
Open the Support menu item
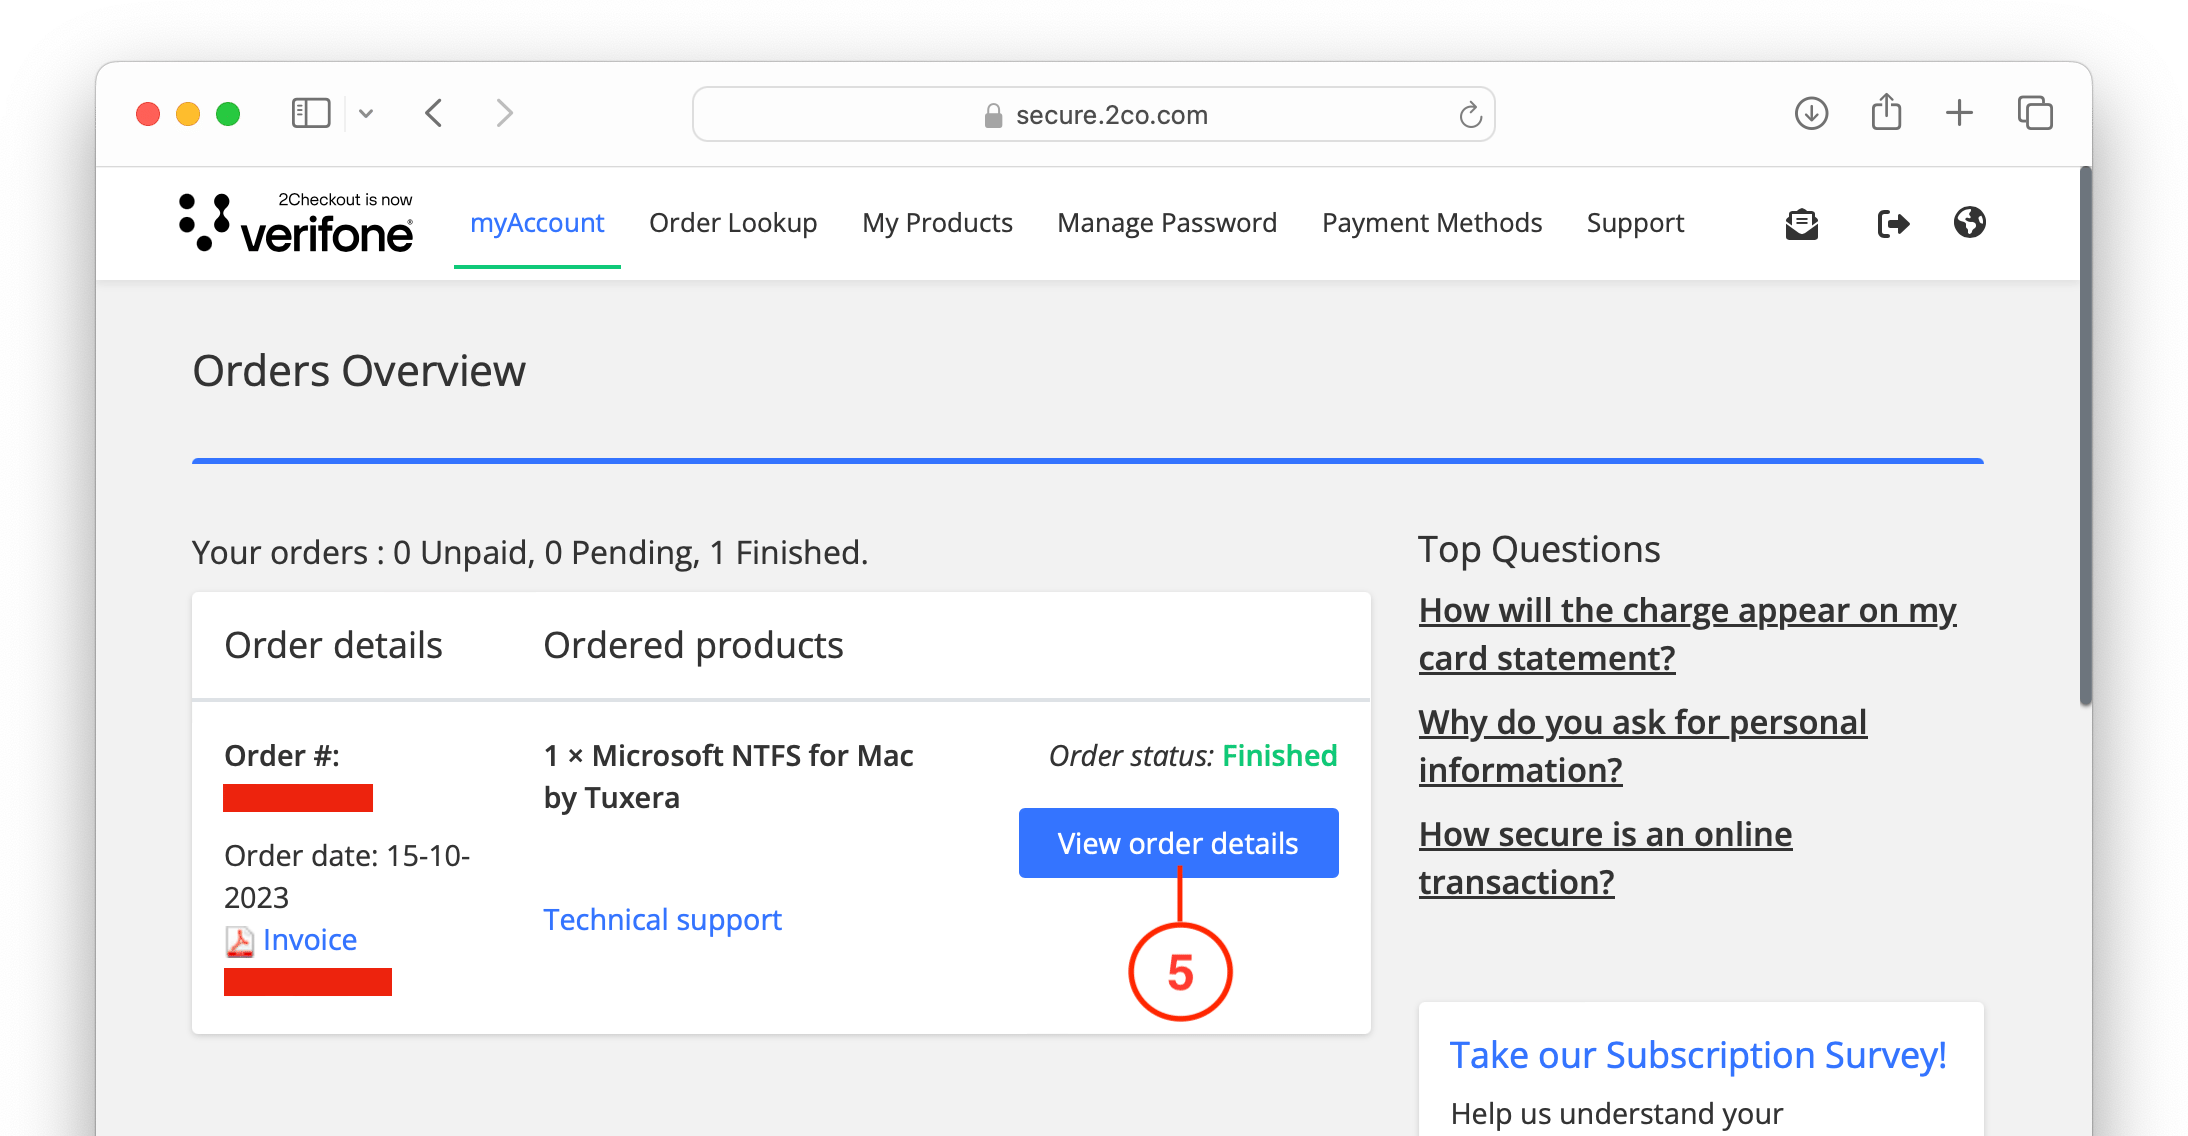[1635, 223]
